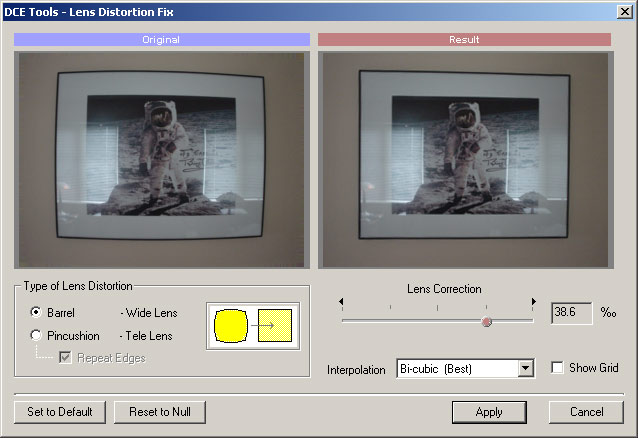Screen dimensions: 638x438
Task: Enable the Show Grid checkbox
Action: point(557,368)
